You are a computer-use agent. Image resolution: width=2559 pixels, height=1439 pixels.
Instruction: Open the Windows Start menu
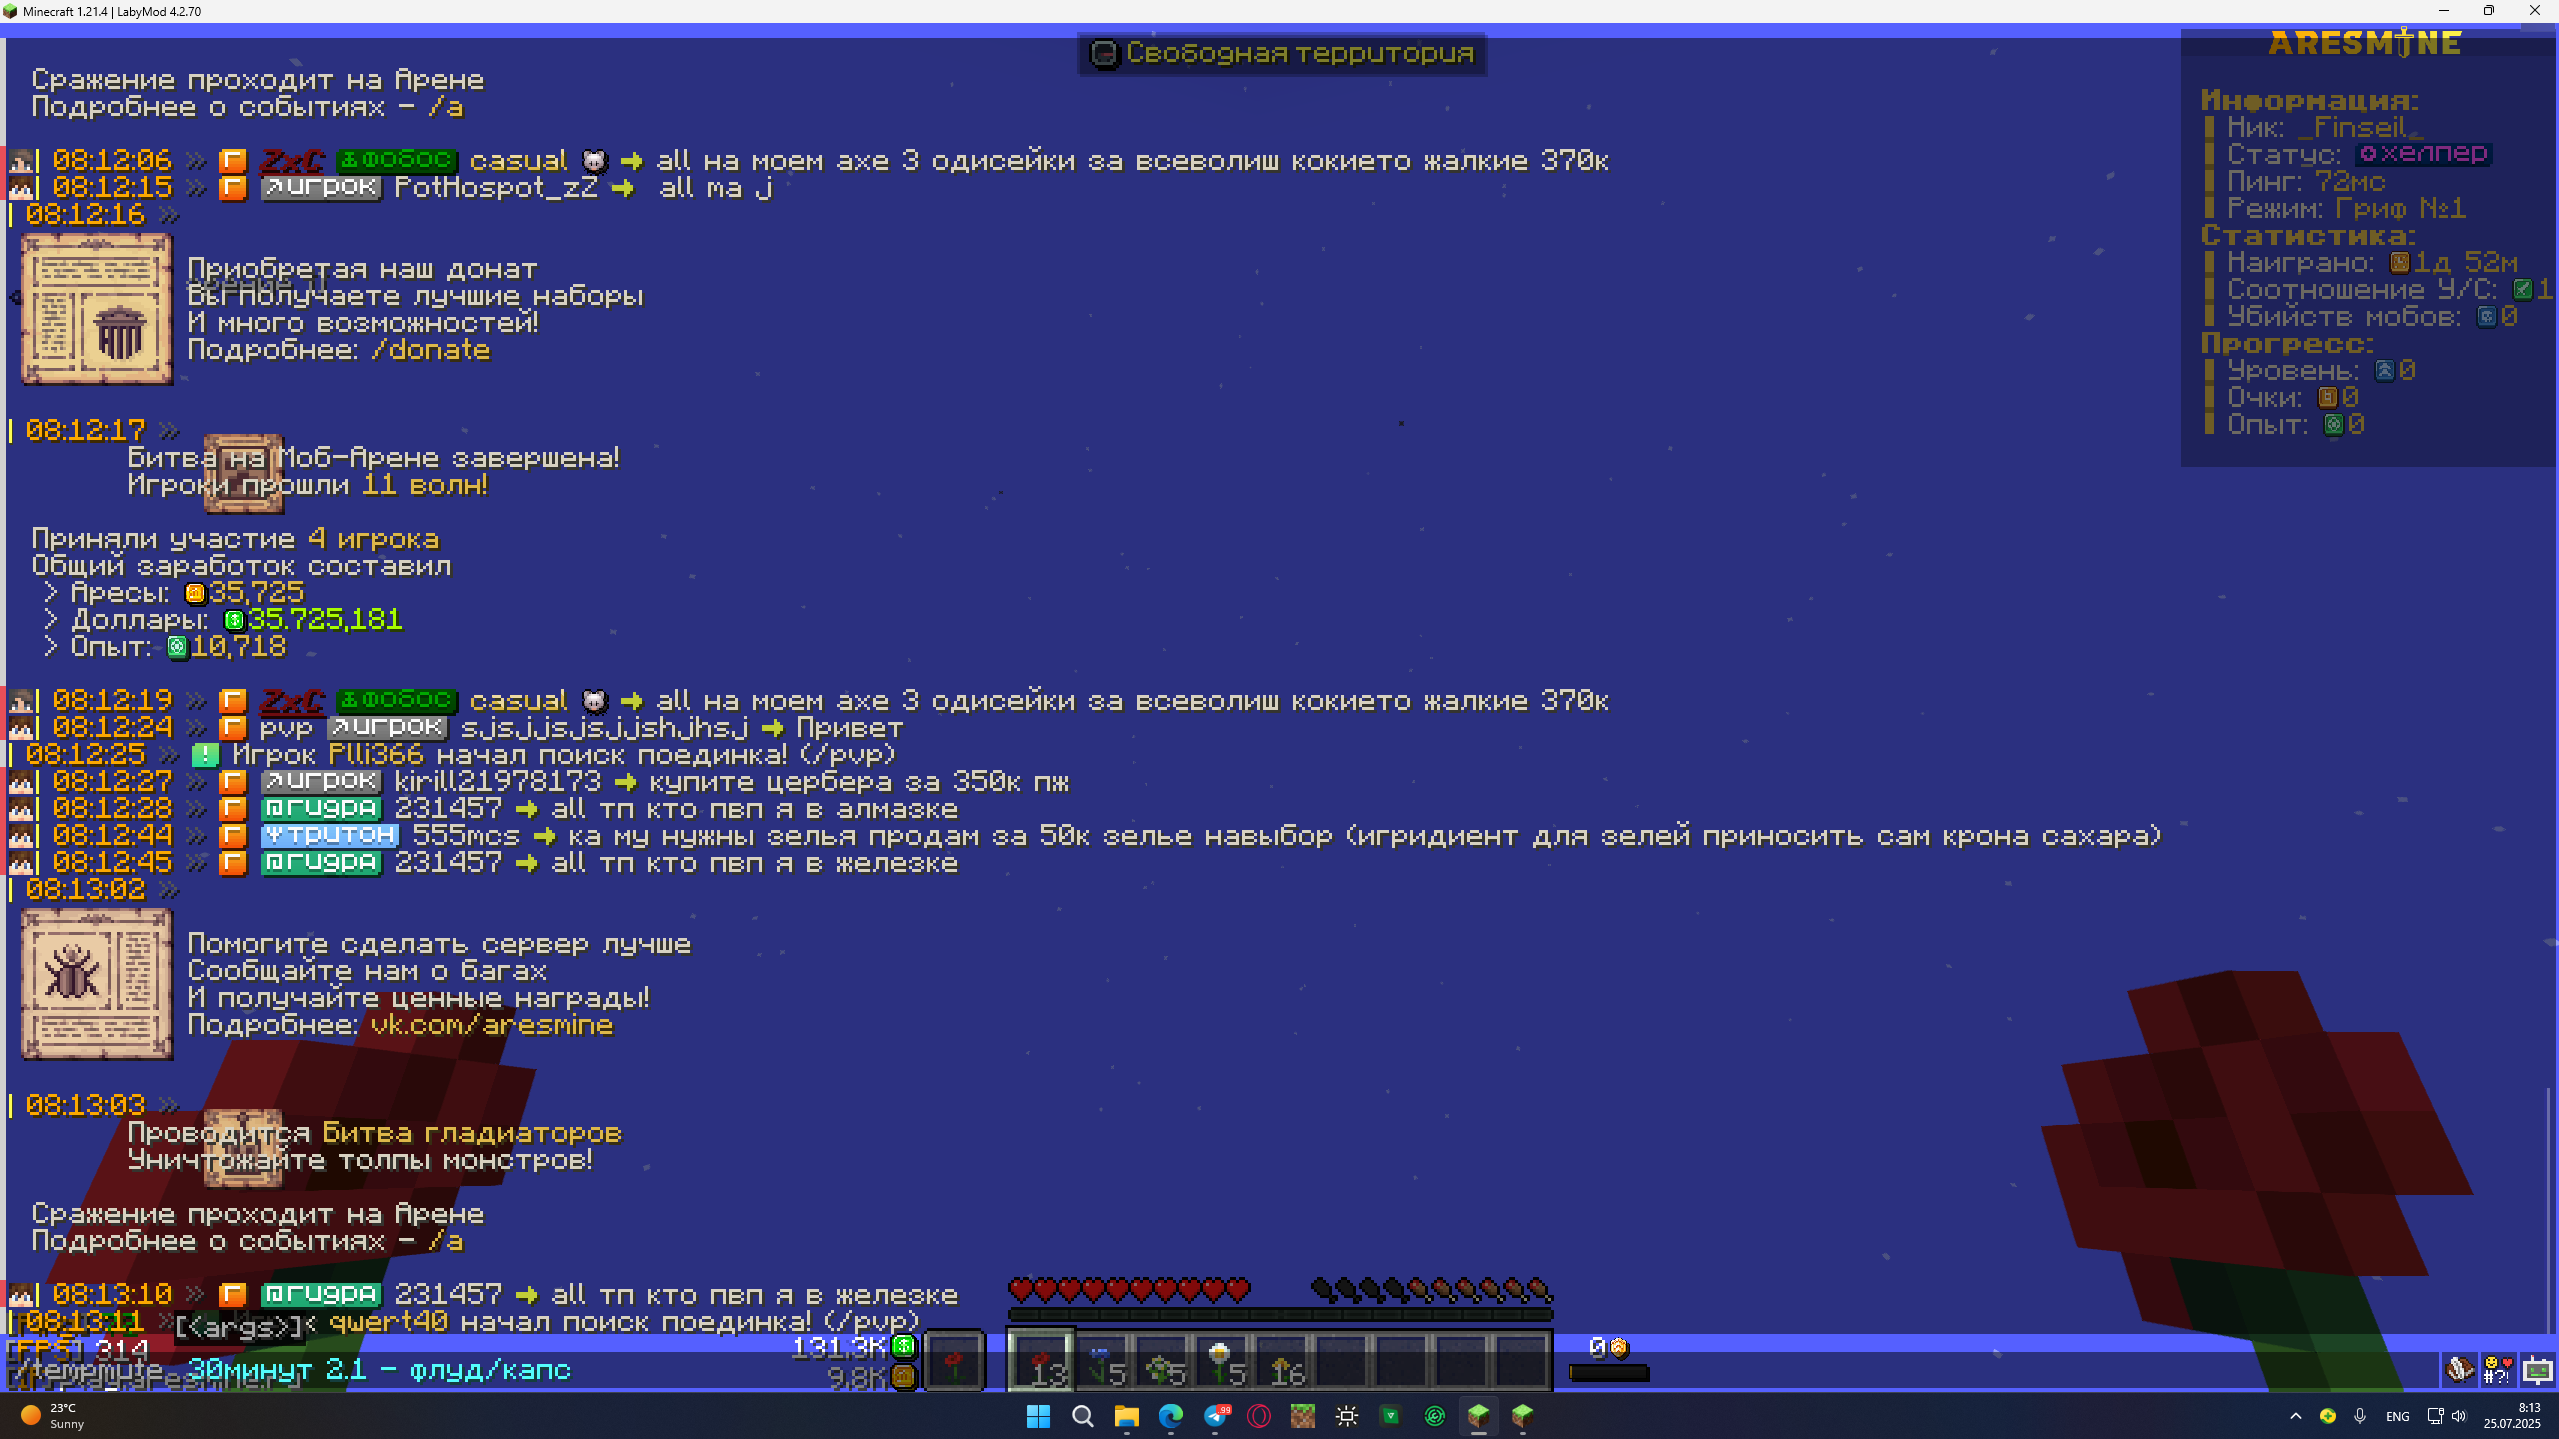[1038, 1416]
